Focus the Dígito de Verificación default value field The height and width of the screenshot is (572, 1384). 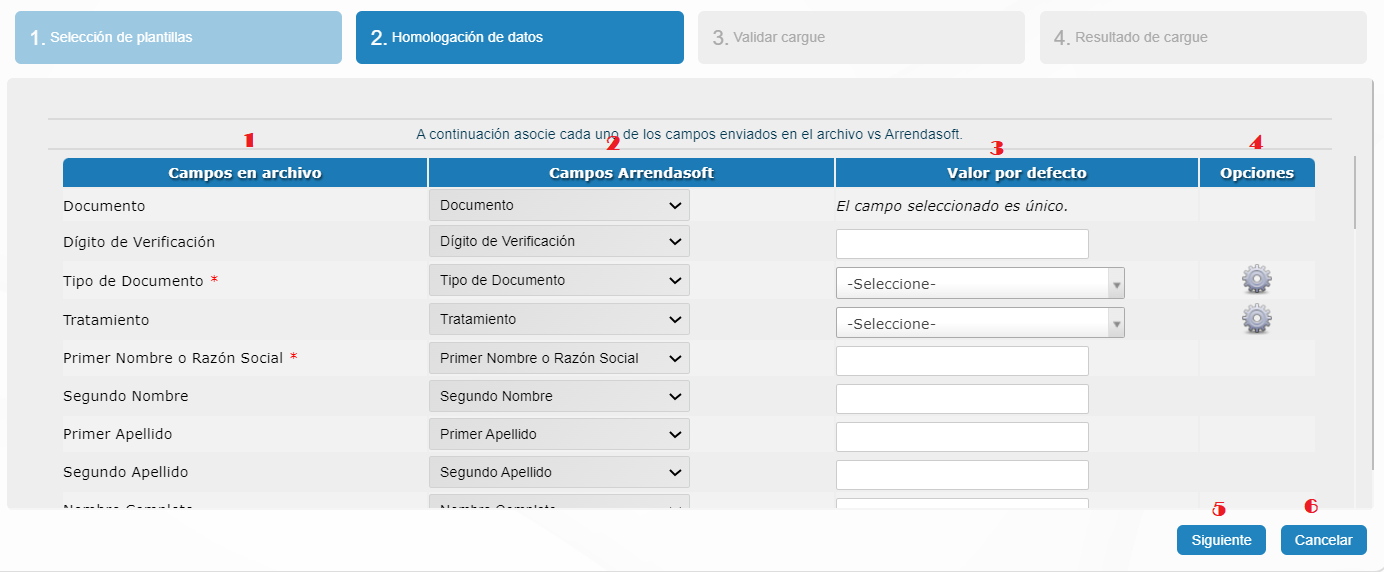coord(962,244)
